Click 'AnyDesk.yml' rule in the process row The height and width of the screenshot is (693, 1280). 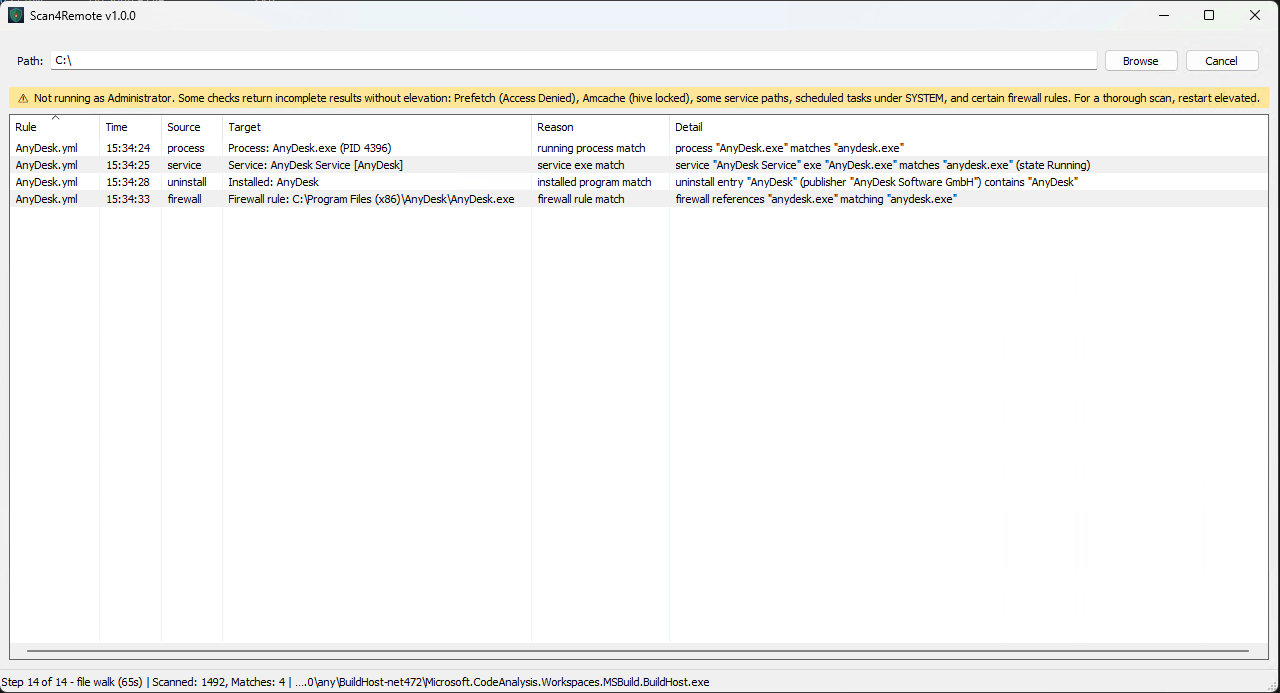tap(46, 148)
